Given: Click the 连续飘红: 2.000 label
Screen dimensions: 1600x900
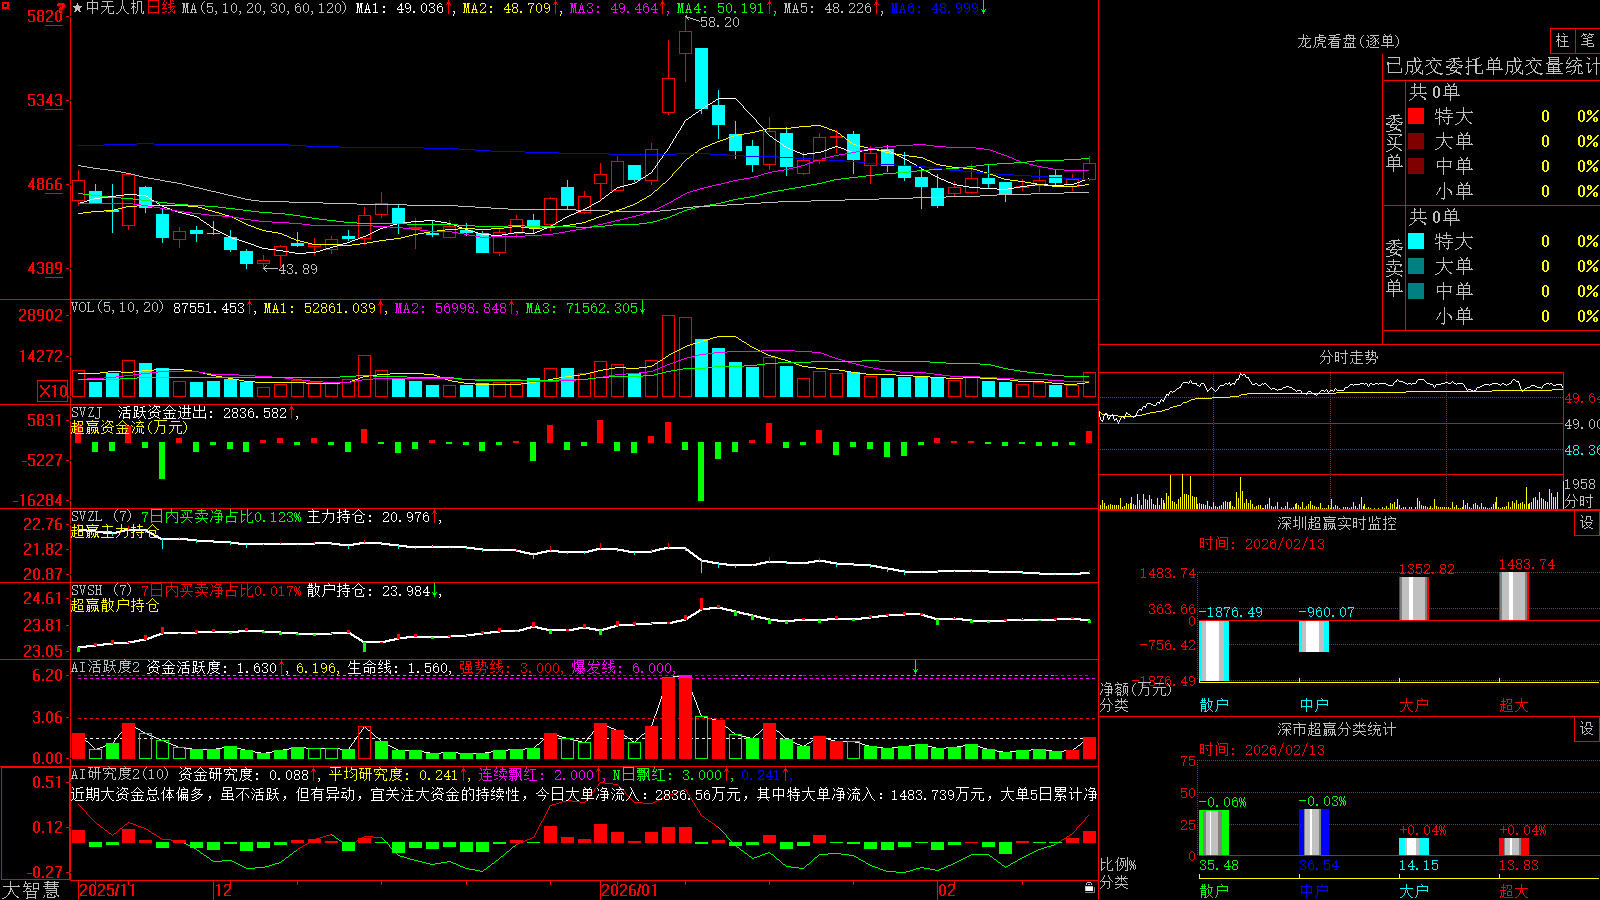Looking at the screenshot, I should click(535, 774).
